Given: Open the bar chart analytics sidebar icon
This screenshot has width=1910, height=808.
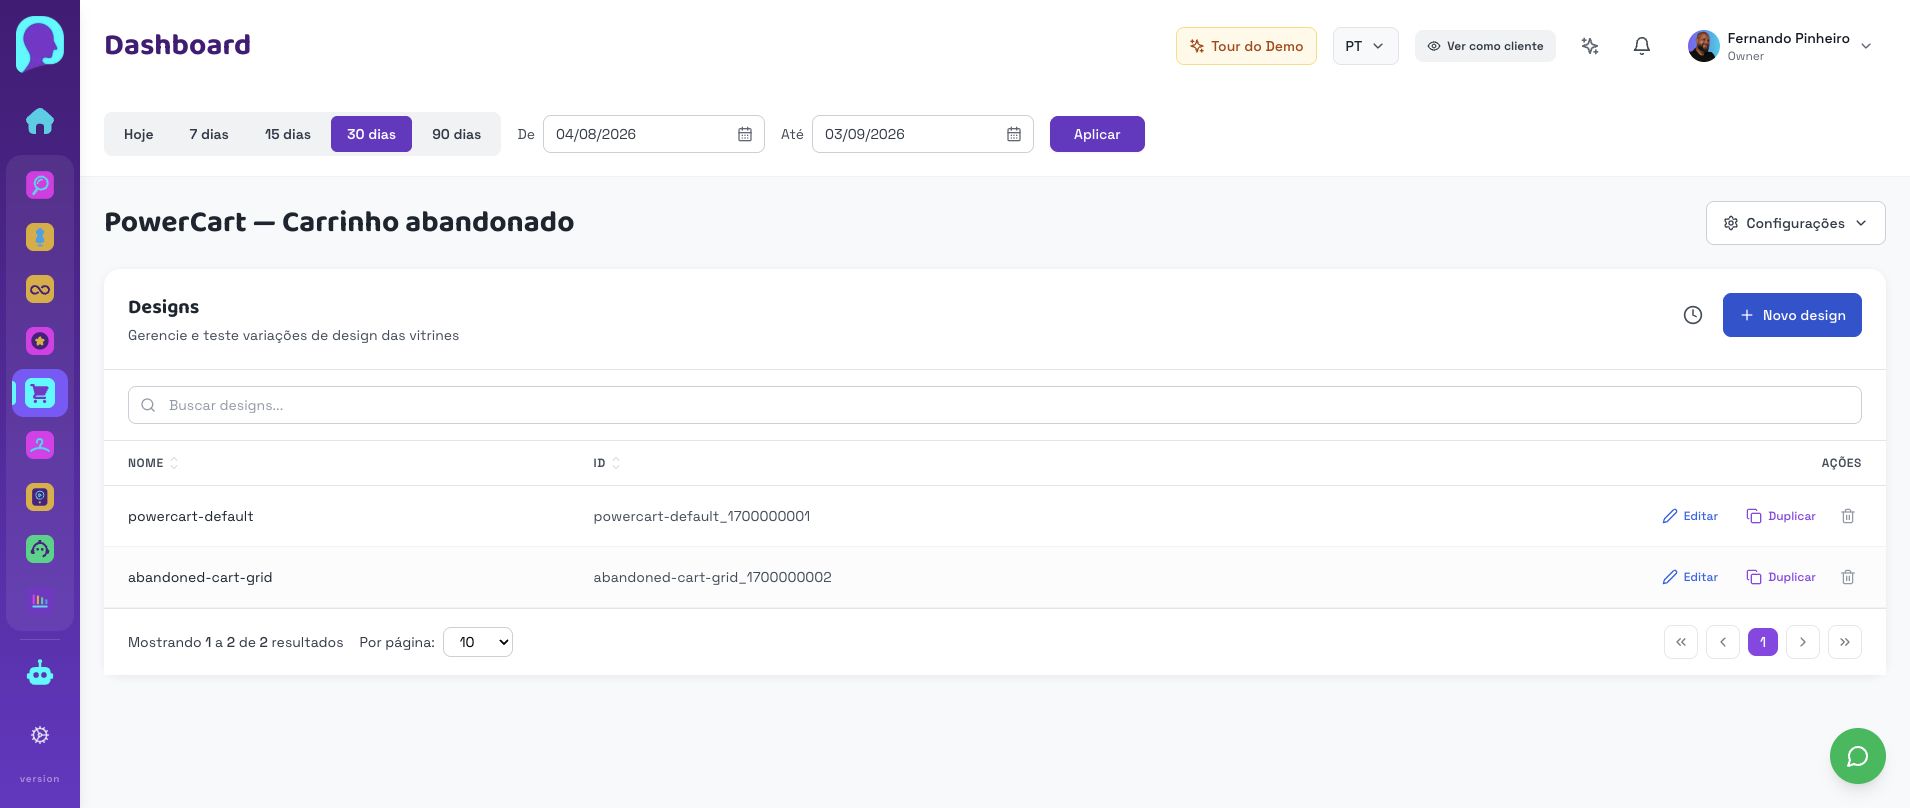Looking at the screenshot, I should [x=40, y=601].
